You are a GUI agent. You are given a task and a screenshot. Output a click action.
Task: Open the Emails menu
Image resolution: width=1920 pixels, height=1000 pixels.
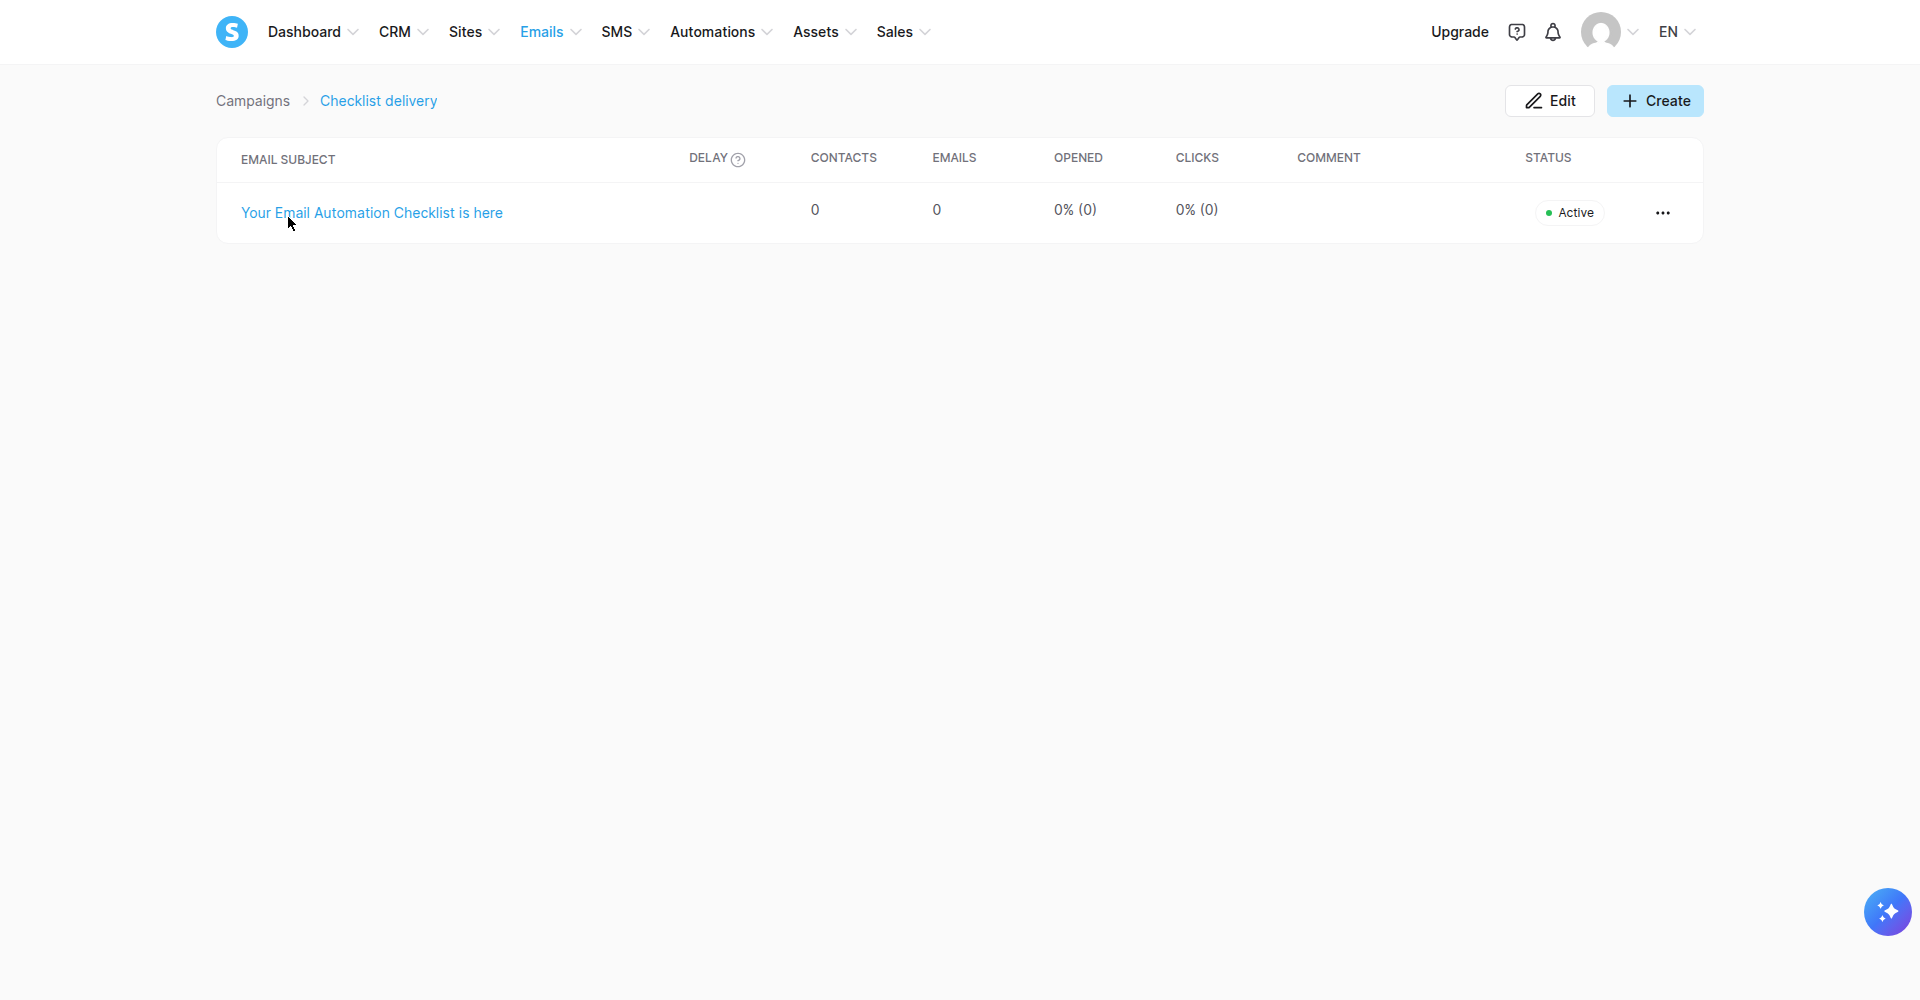pos(551,32)
